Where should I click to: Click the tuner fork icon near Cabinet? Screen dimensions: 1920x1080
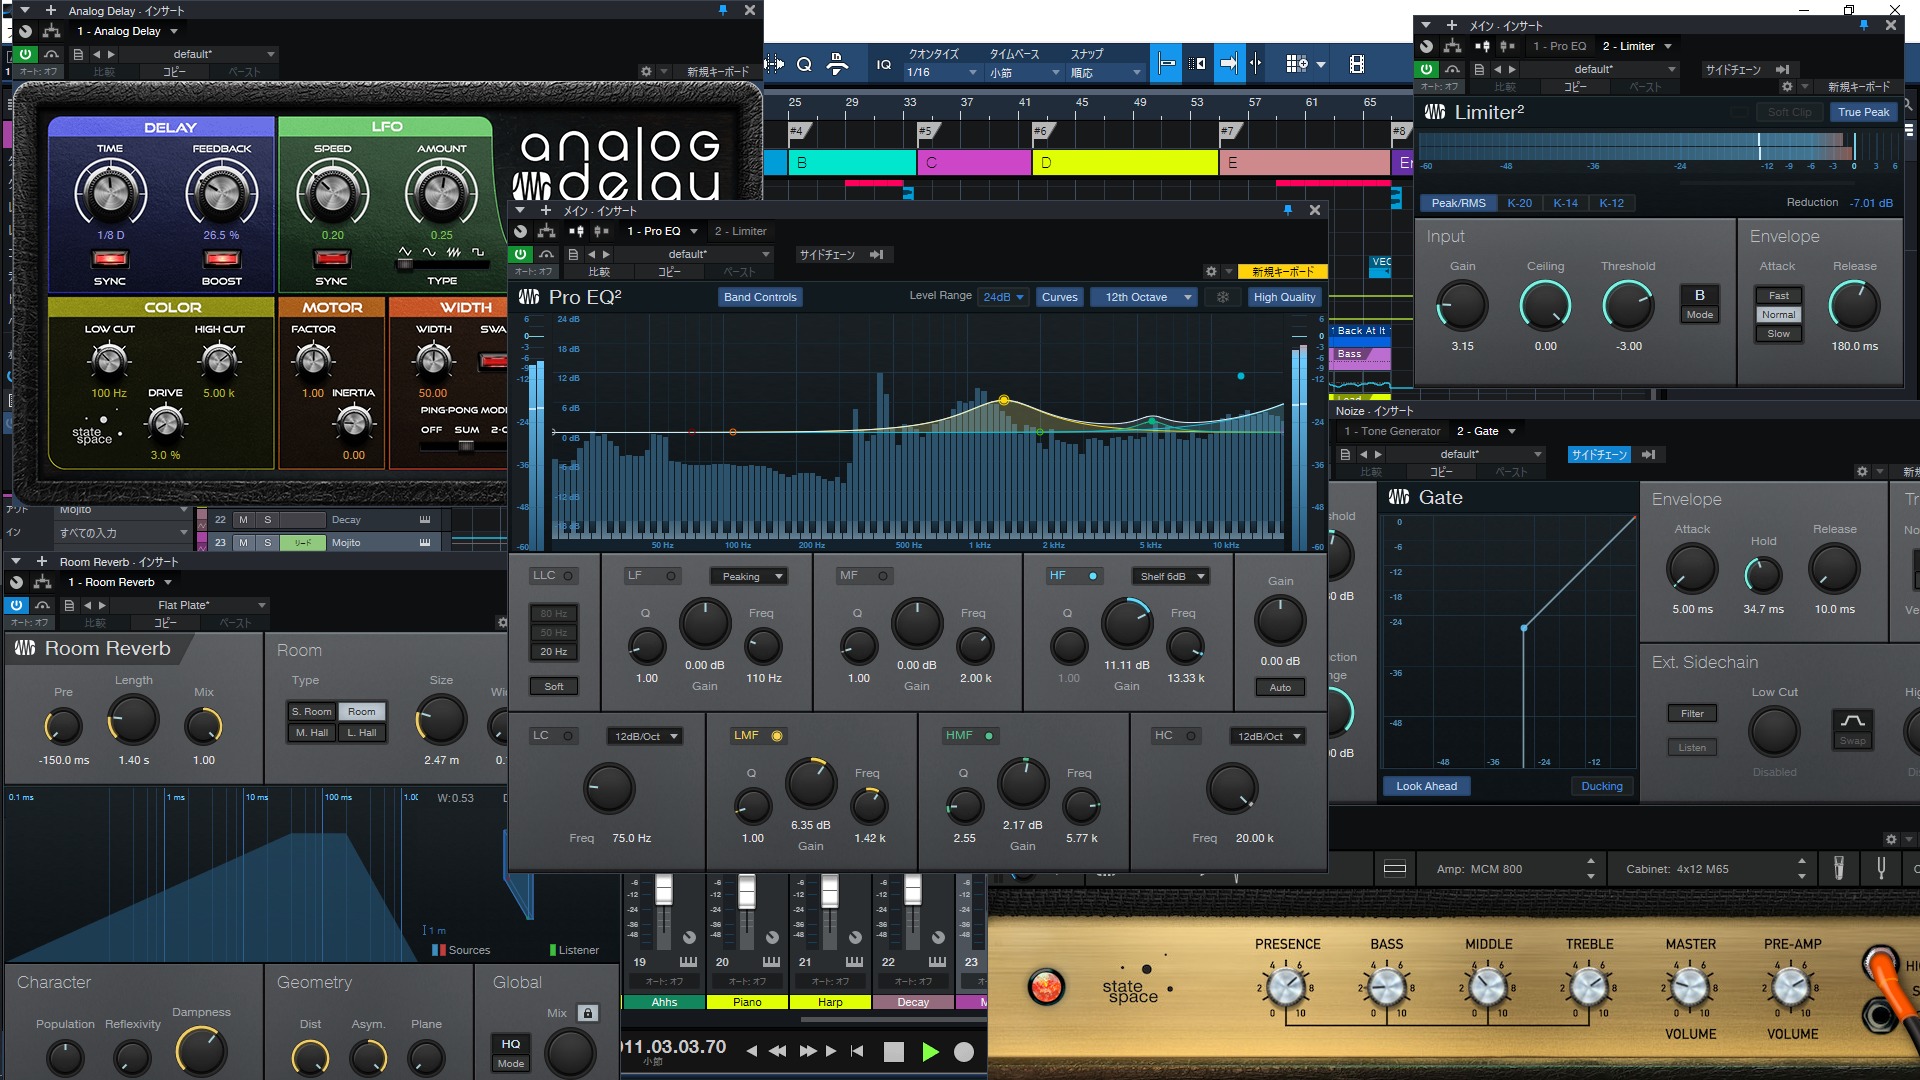(x=1881, y=868)
